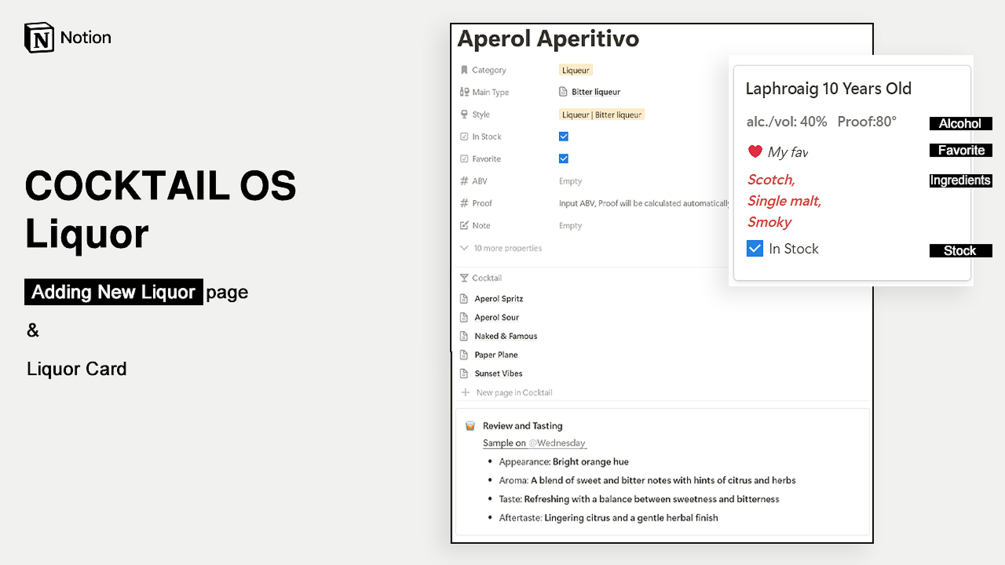Click the Aftertaste bullet line
This screenshot has width=1005, height=565.
tap(608, 518)
